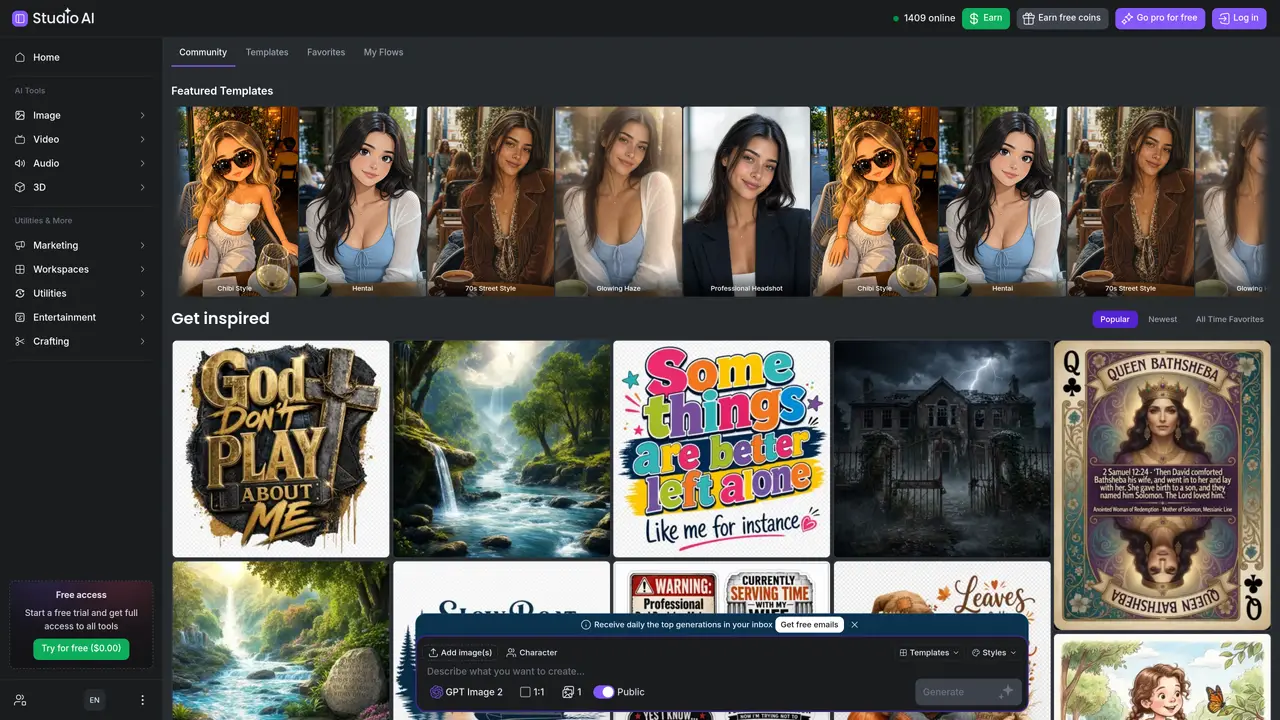Image resolution: width=1280 pixels, height=720 pixels.
Task: Expand the Entertainment menu chevron
Action: 142,317
